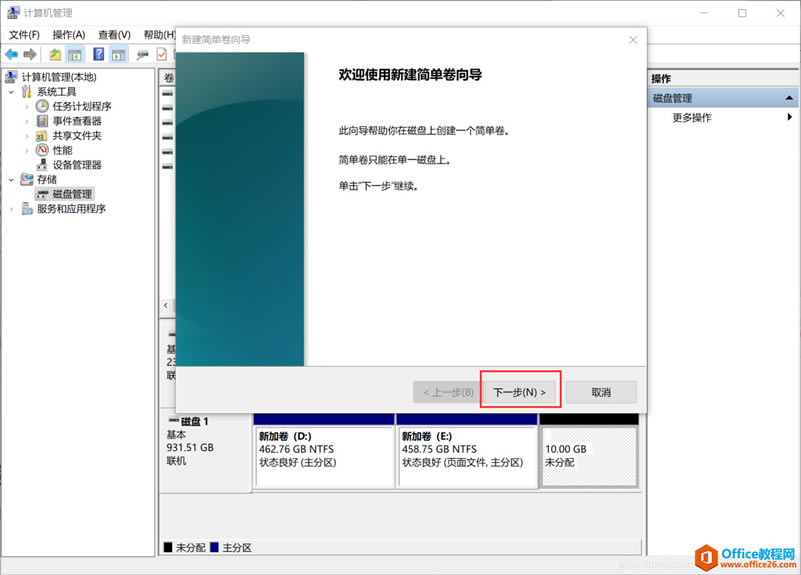Minimize the 计算机管理 window

(x=704, y=13)
